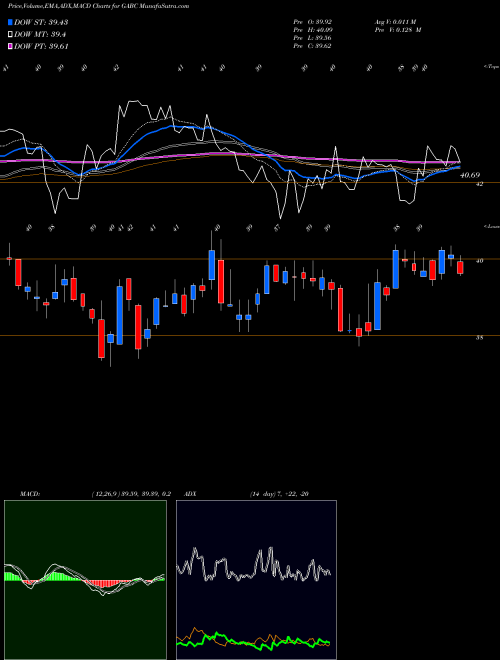Click the Pre C: 39.62 value
Viewport: 500px width, 660px height.
[313, 46]
